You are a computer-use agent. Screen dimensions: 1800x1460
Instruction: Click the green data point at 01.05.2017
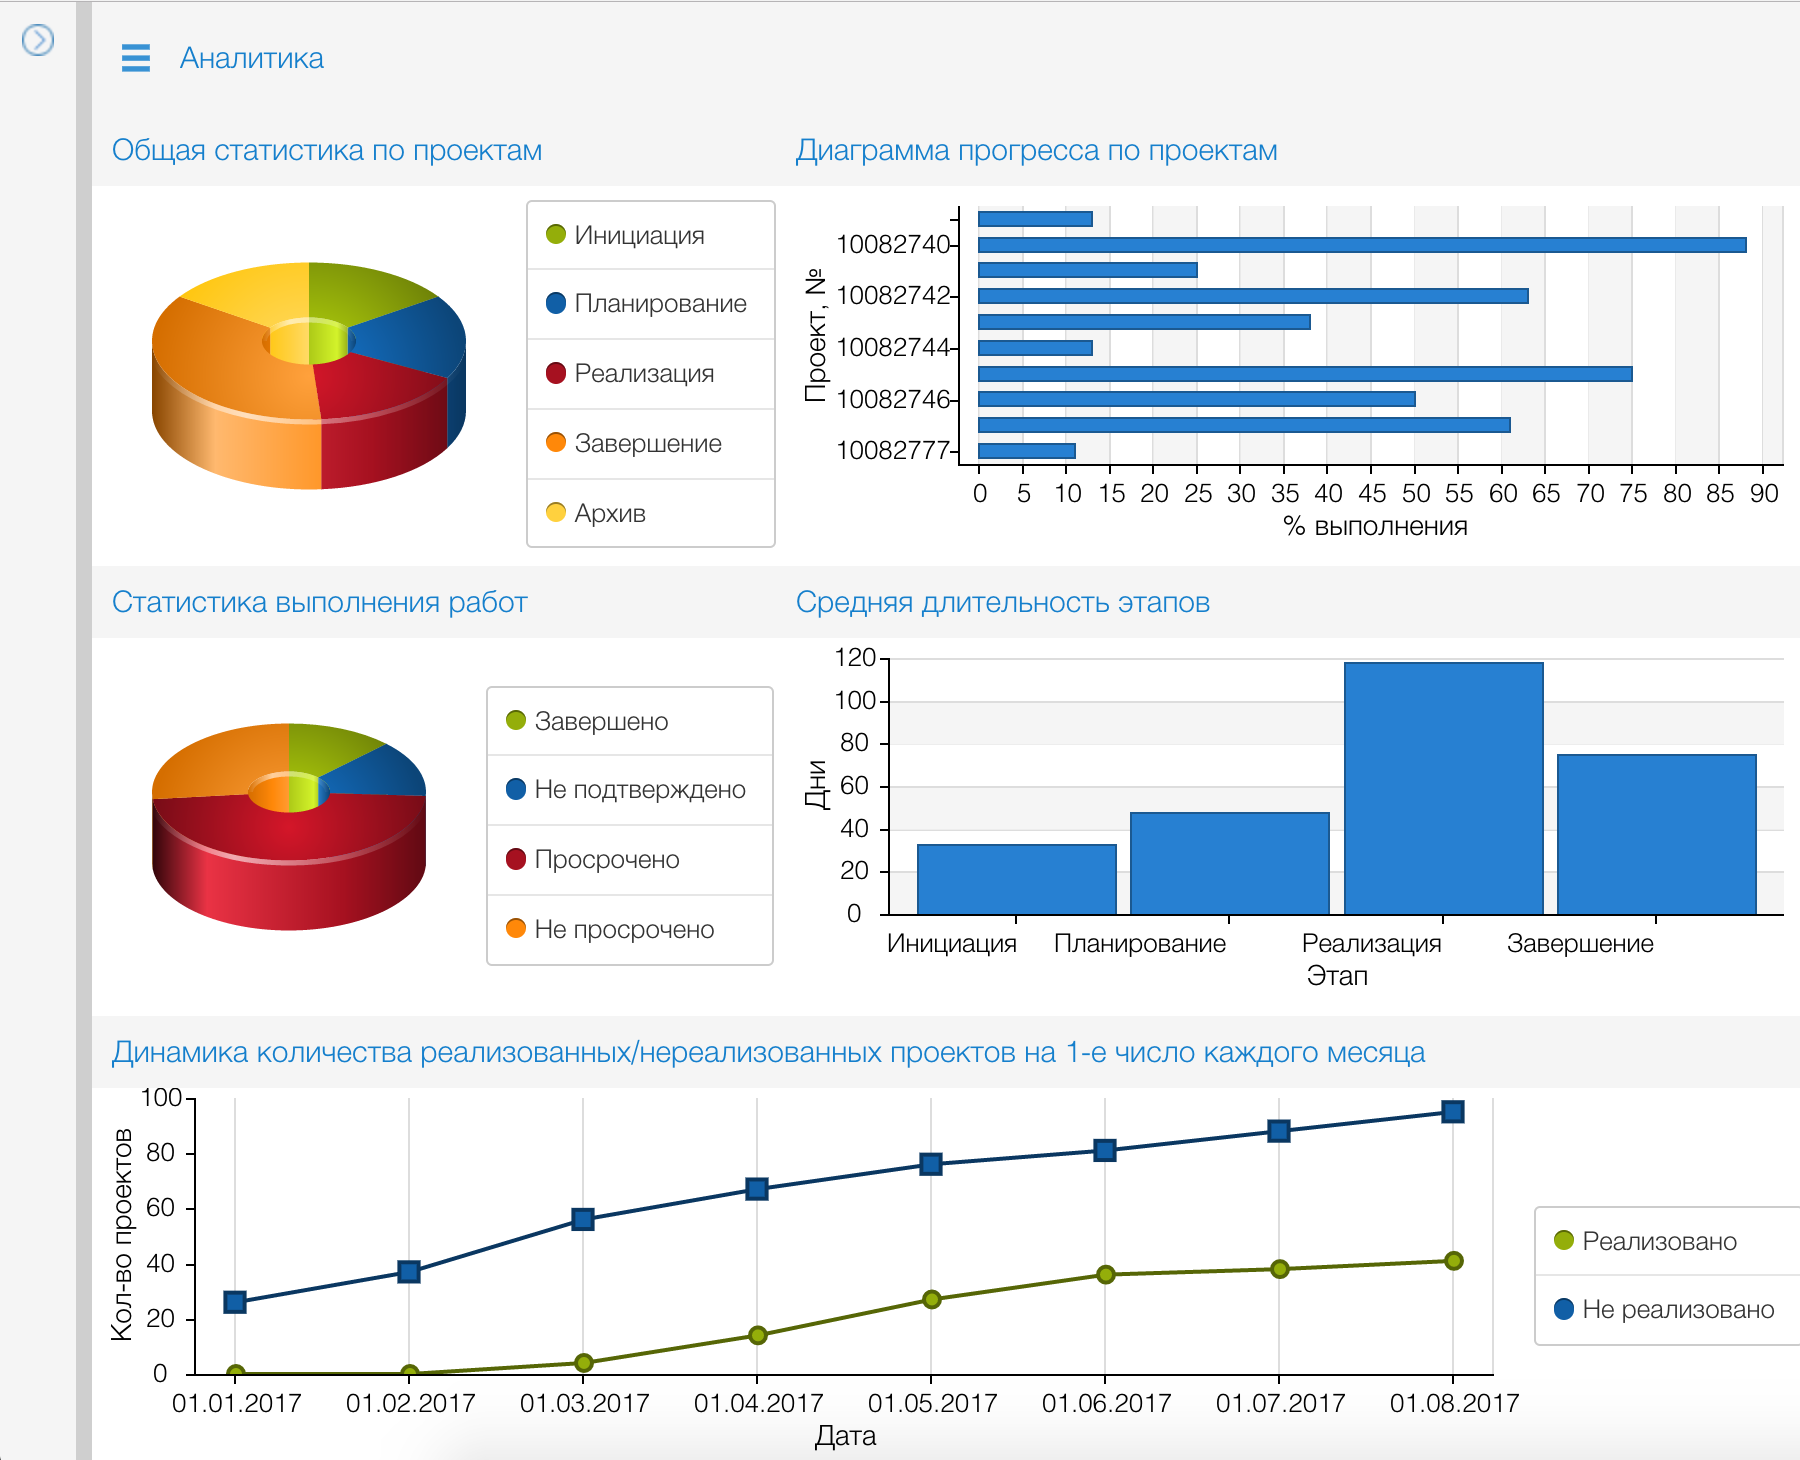pos(931,1299)
